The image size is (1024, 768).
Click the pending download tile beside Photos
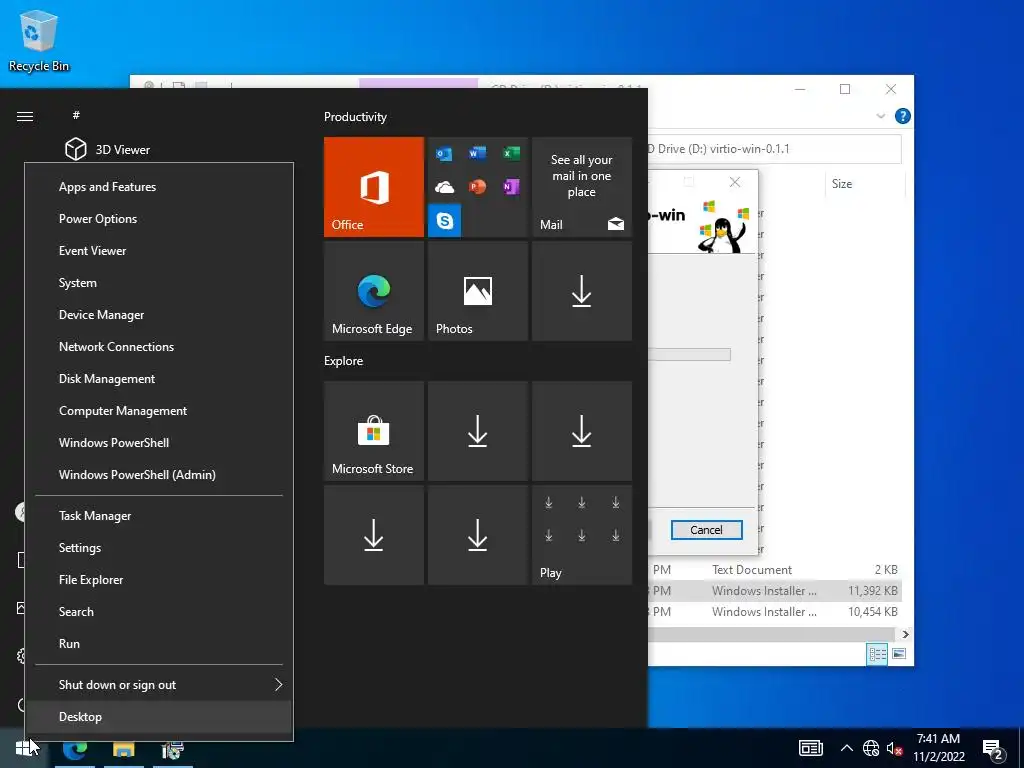tap(582, 291)
